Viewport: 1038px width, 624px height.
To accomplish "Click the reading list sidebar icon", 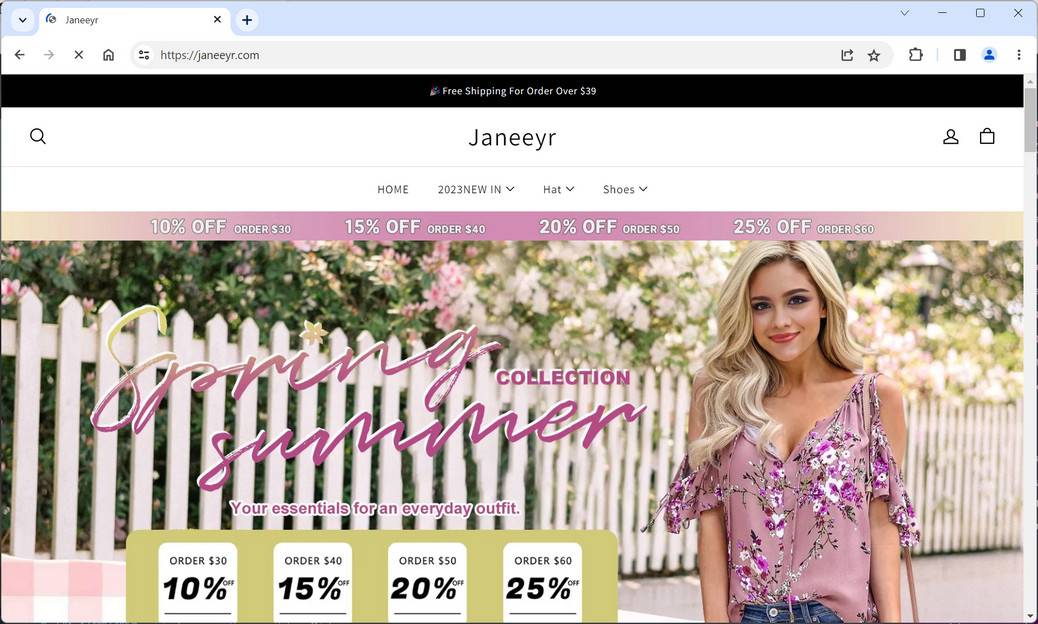I will [x=959, y=55].
